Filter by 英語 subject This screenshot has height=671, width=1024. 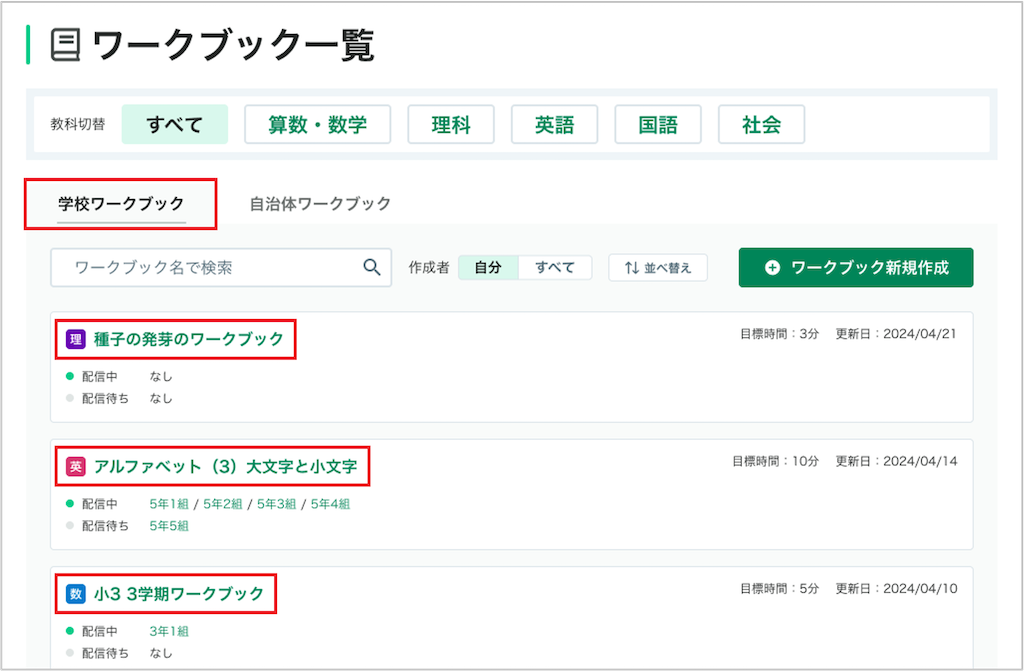coord(554,124)
